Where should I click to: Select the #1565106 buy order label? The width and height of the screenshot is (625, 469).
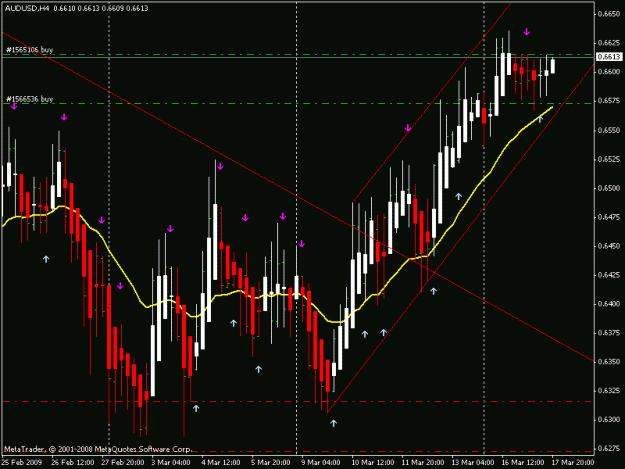coord(29,50)
